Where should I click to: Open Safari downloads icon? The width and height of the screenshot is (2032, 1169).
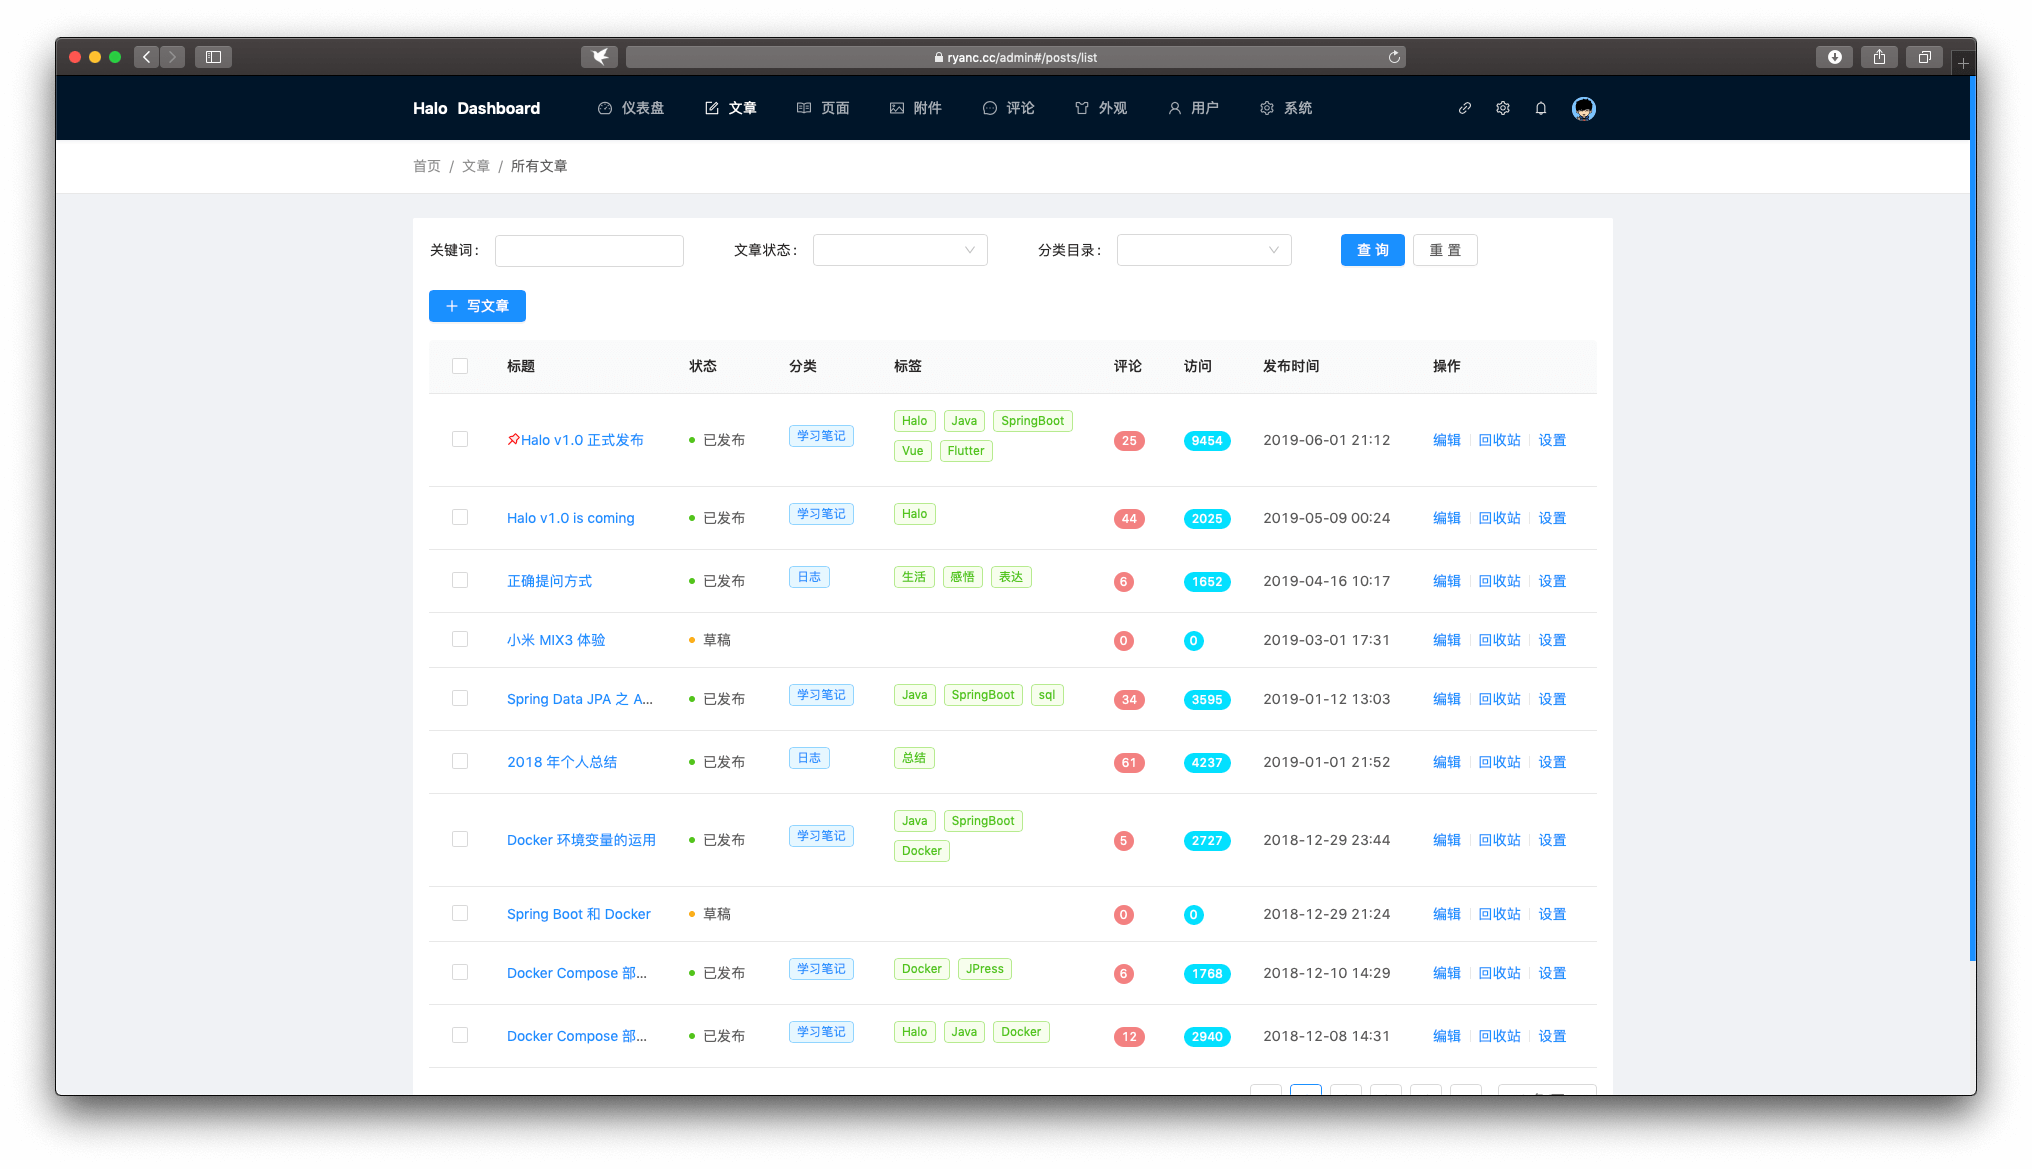pyautogui.click(x=1834, y=57)
